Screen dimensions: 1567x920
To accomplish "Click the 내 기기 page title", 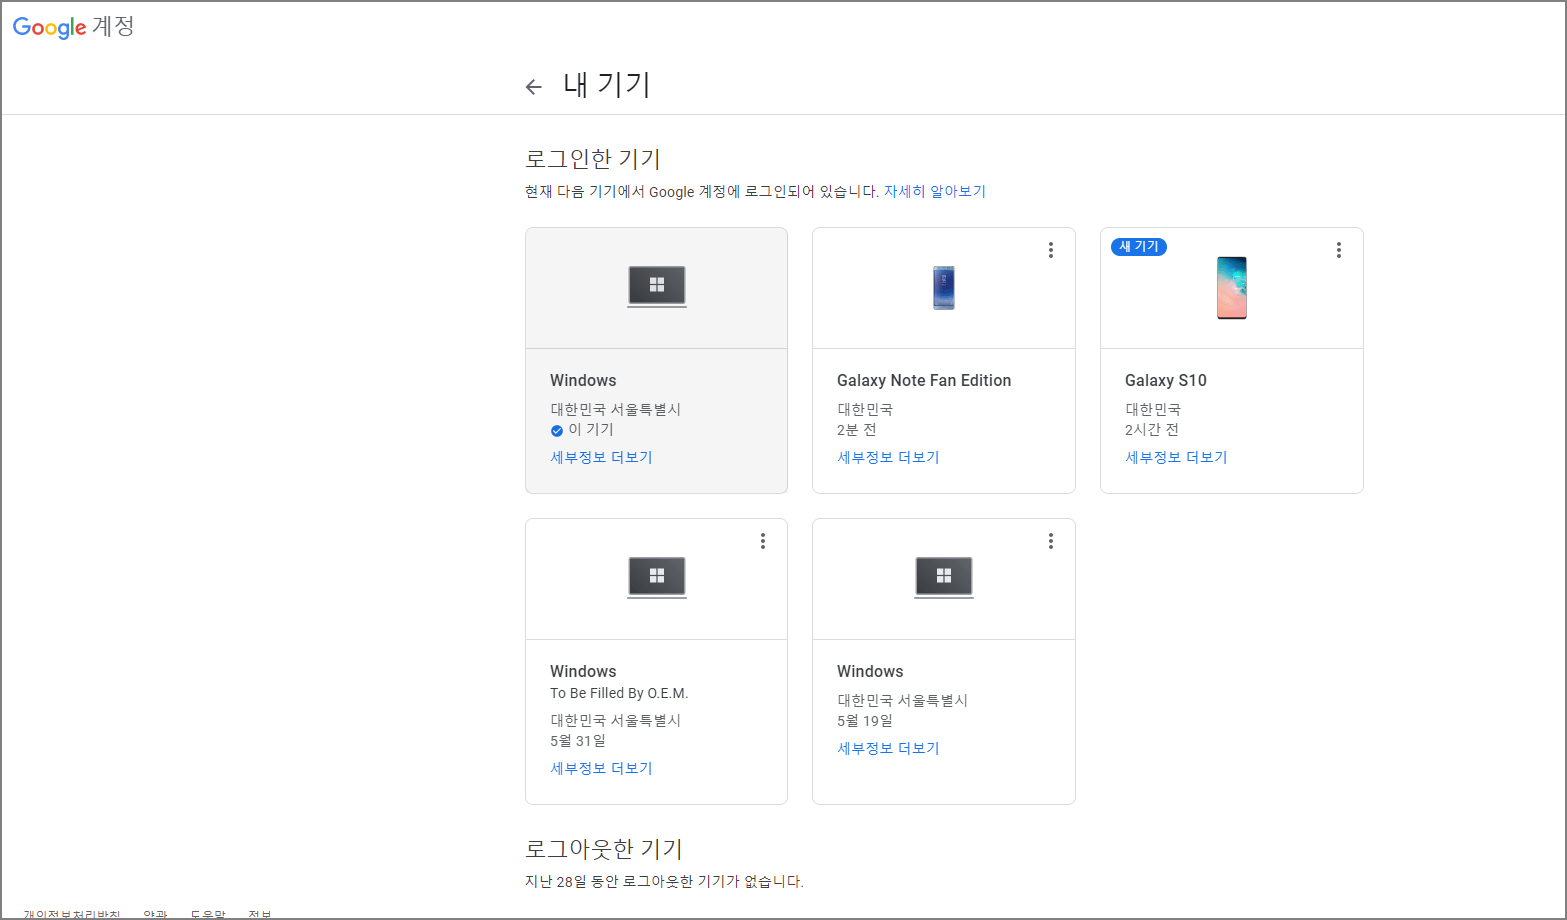I will [607, 85].
